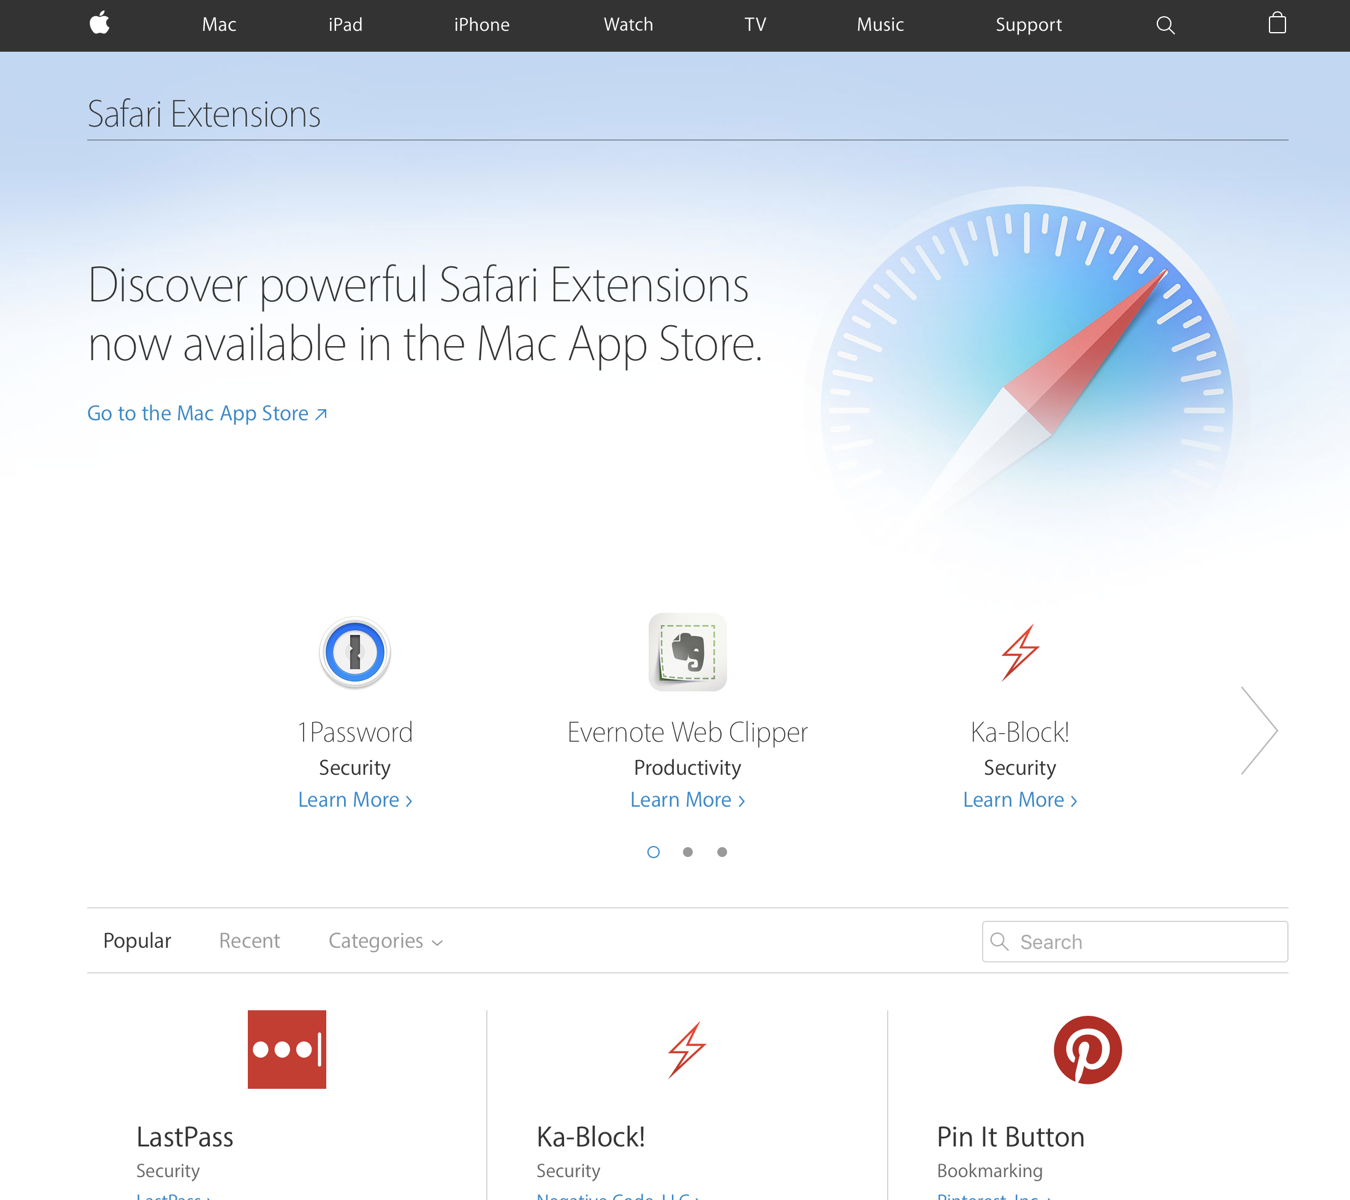The image size is (1350, 1200).
Task: Expand the Categories dropdown
Action: coord(385,941)
